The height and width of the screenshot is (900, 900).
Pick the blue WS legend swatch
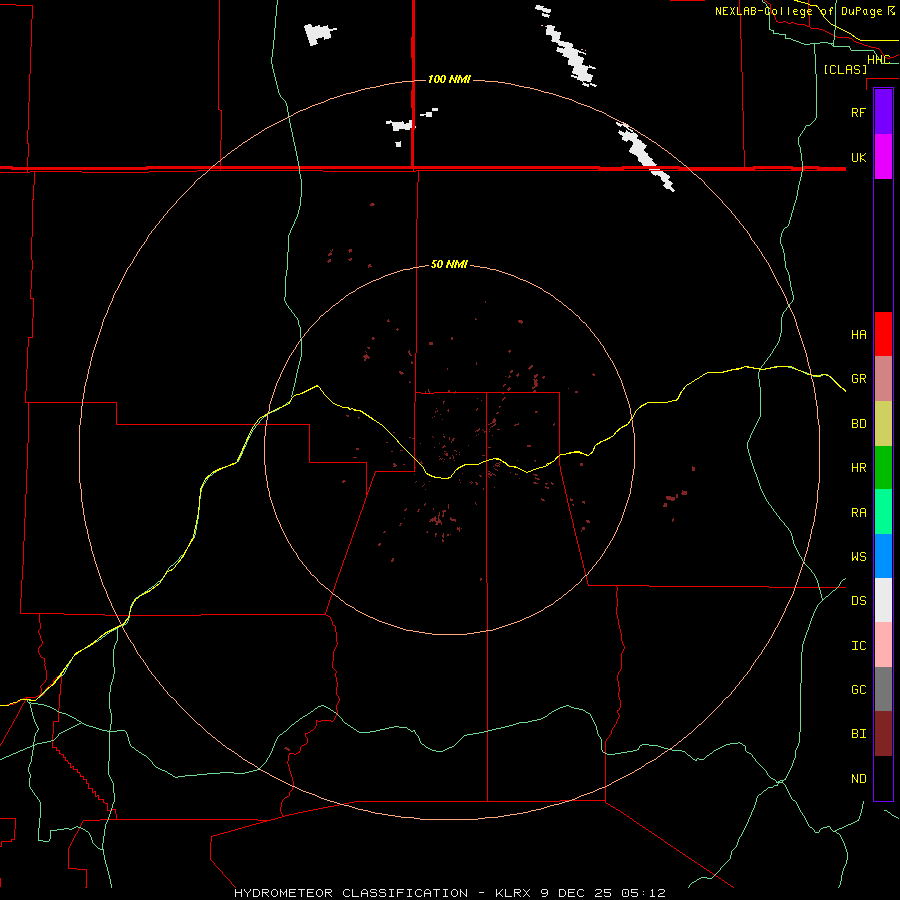pyautogui.click(x=883, y=556)
